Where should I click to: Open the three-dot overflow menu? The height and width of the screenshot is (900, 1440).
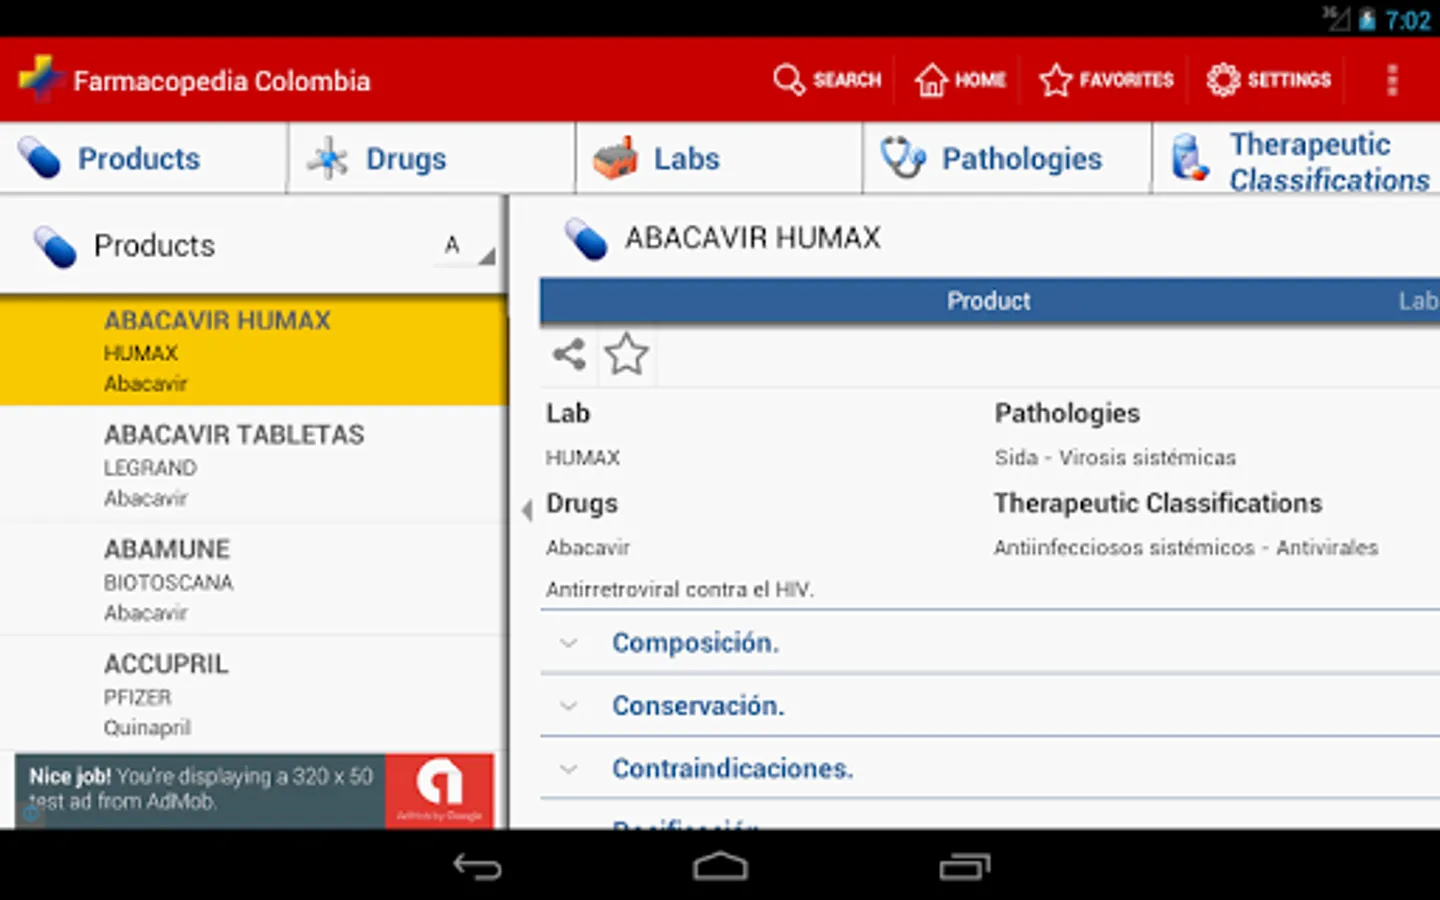tap(1391, 80)
